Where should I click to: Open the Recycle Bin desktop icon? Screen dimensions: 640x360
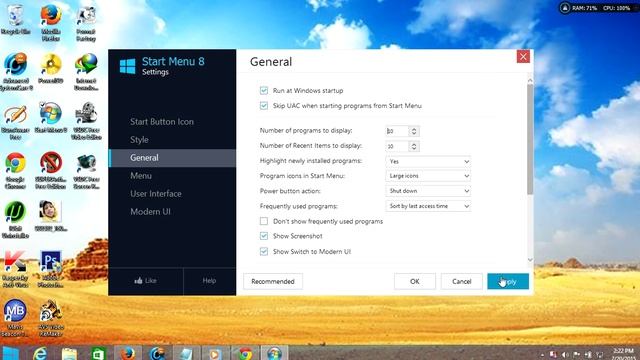pos(16,20)
